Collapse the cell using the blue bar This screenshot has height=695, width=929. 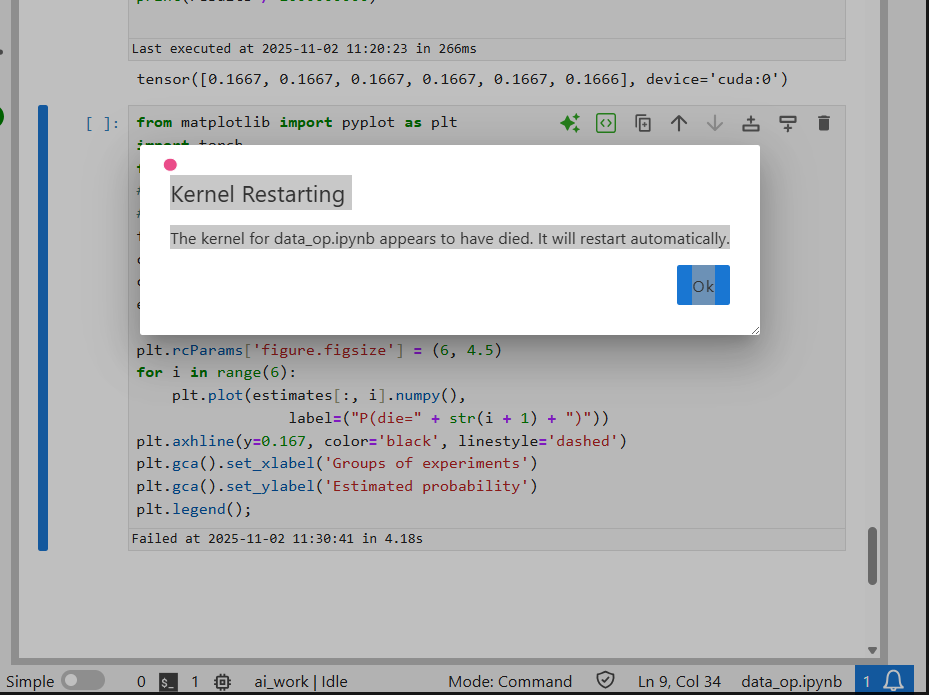[43, 330]
